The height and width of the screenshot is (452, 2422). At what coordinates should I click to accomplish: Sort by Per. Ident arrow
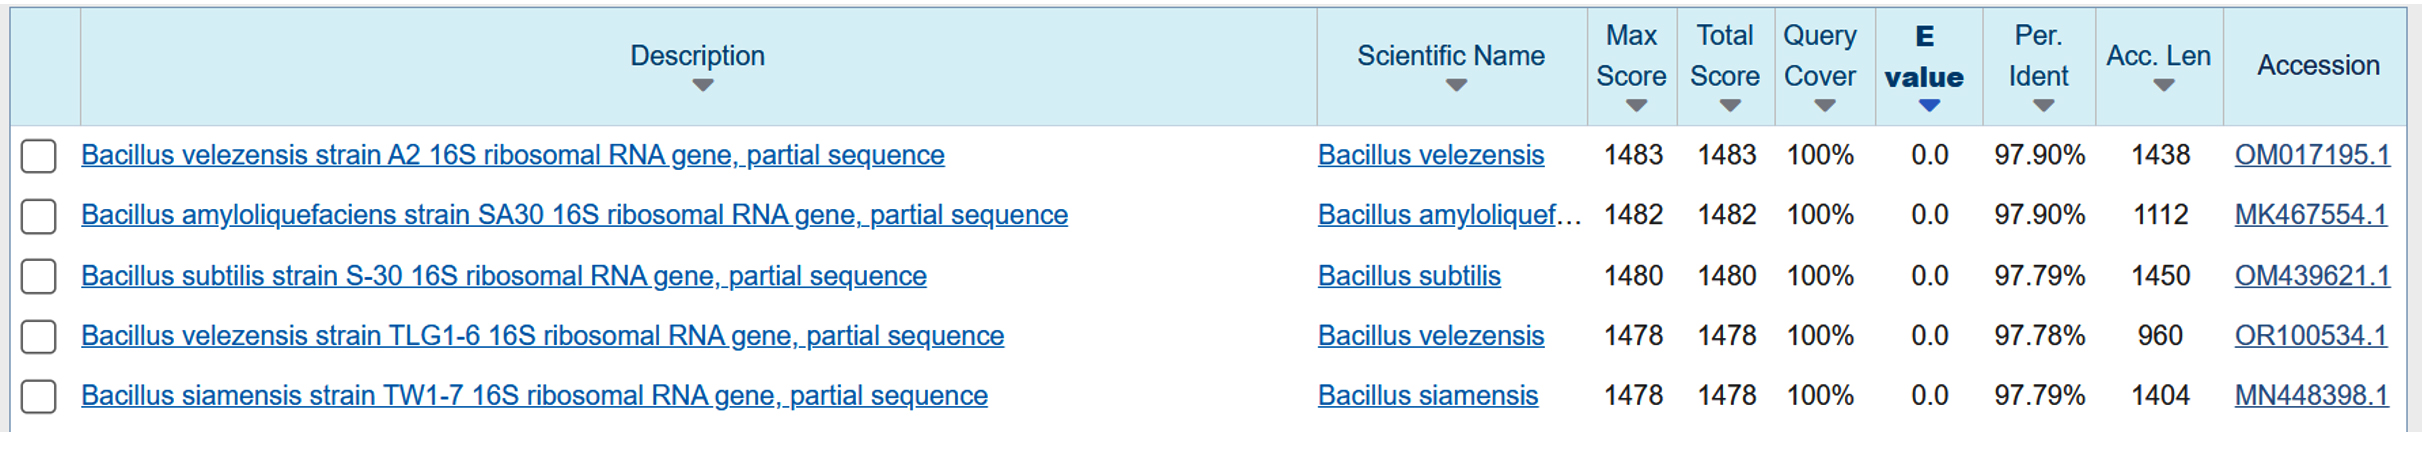(2043, 106)
